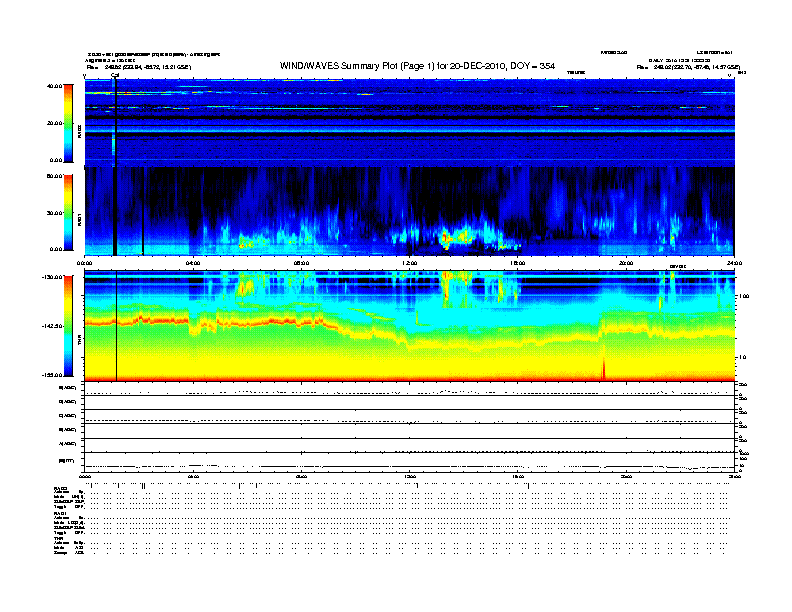This screenshot has height=612, width=792.
Task: Click the TNR color scale bar
Action: click(x=68, y=326)
